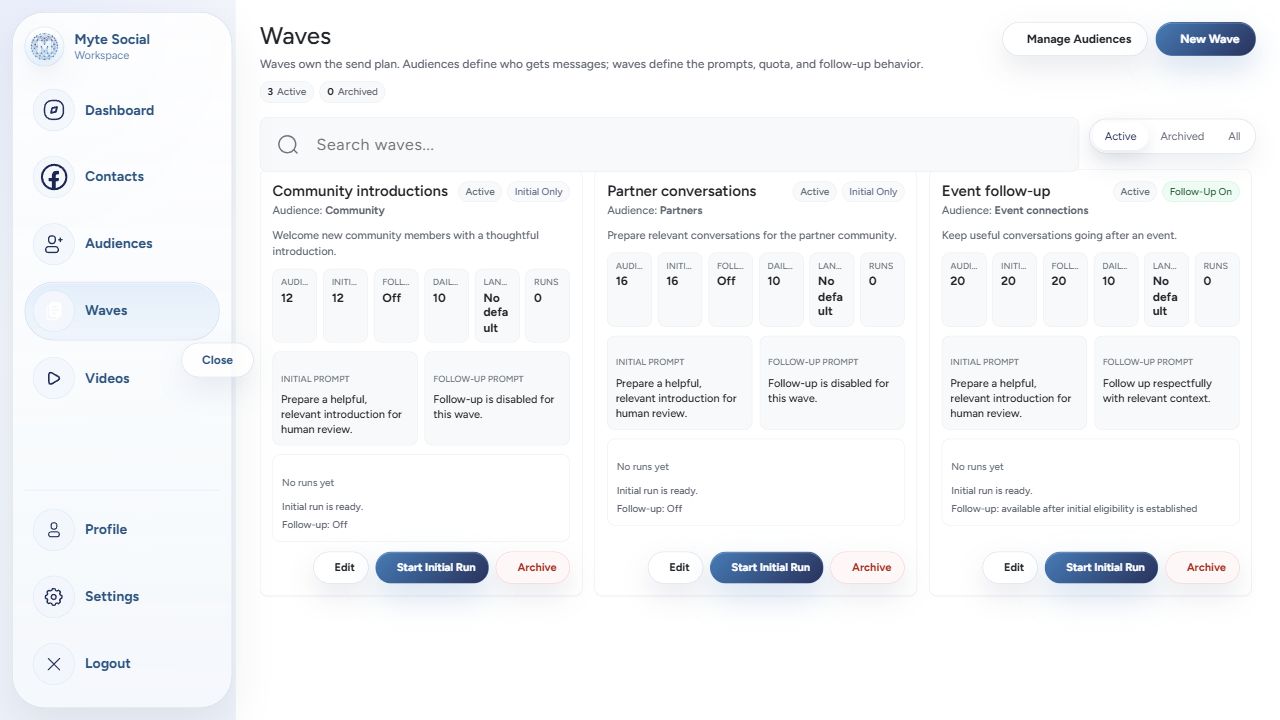
Task: Click the Waves sidebar icon
Action: pos(54,311)
